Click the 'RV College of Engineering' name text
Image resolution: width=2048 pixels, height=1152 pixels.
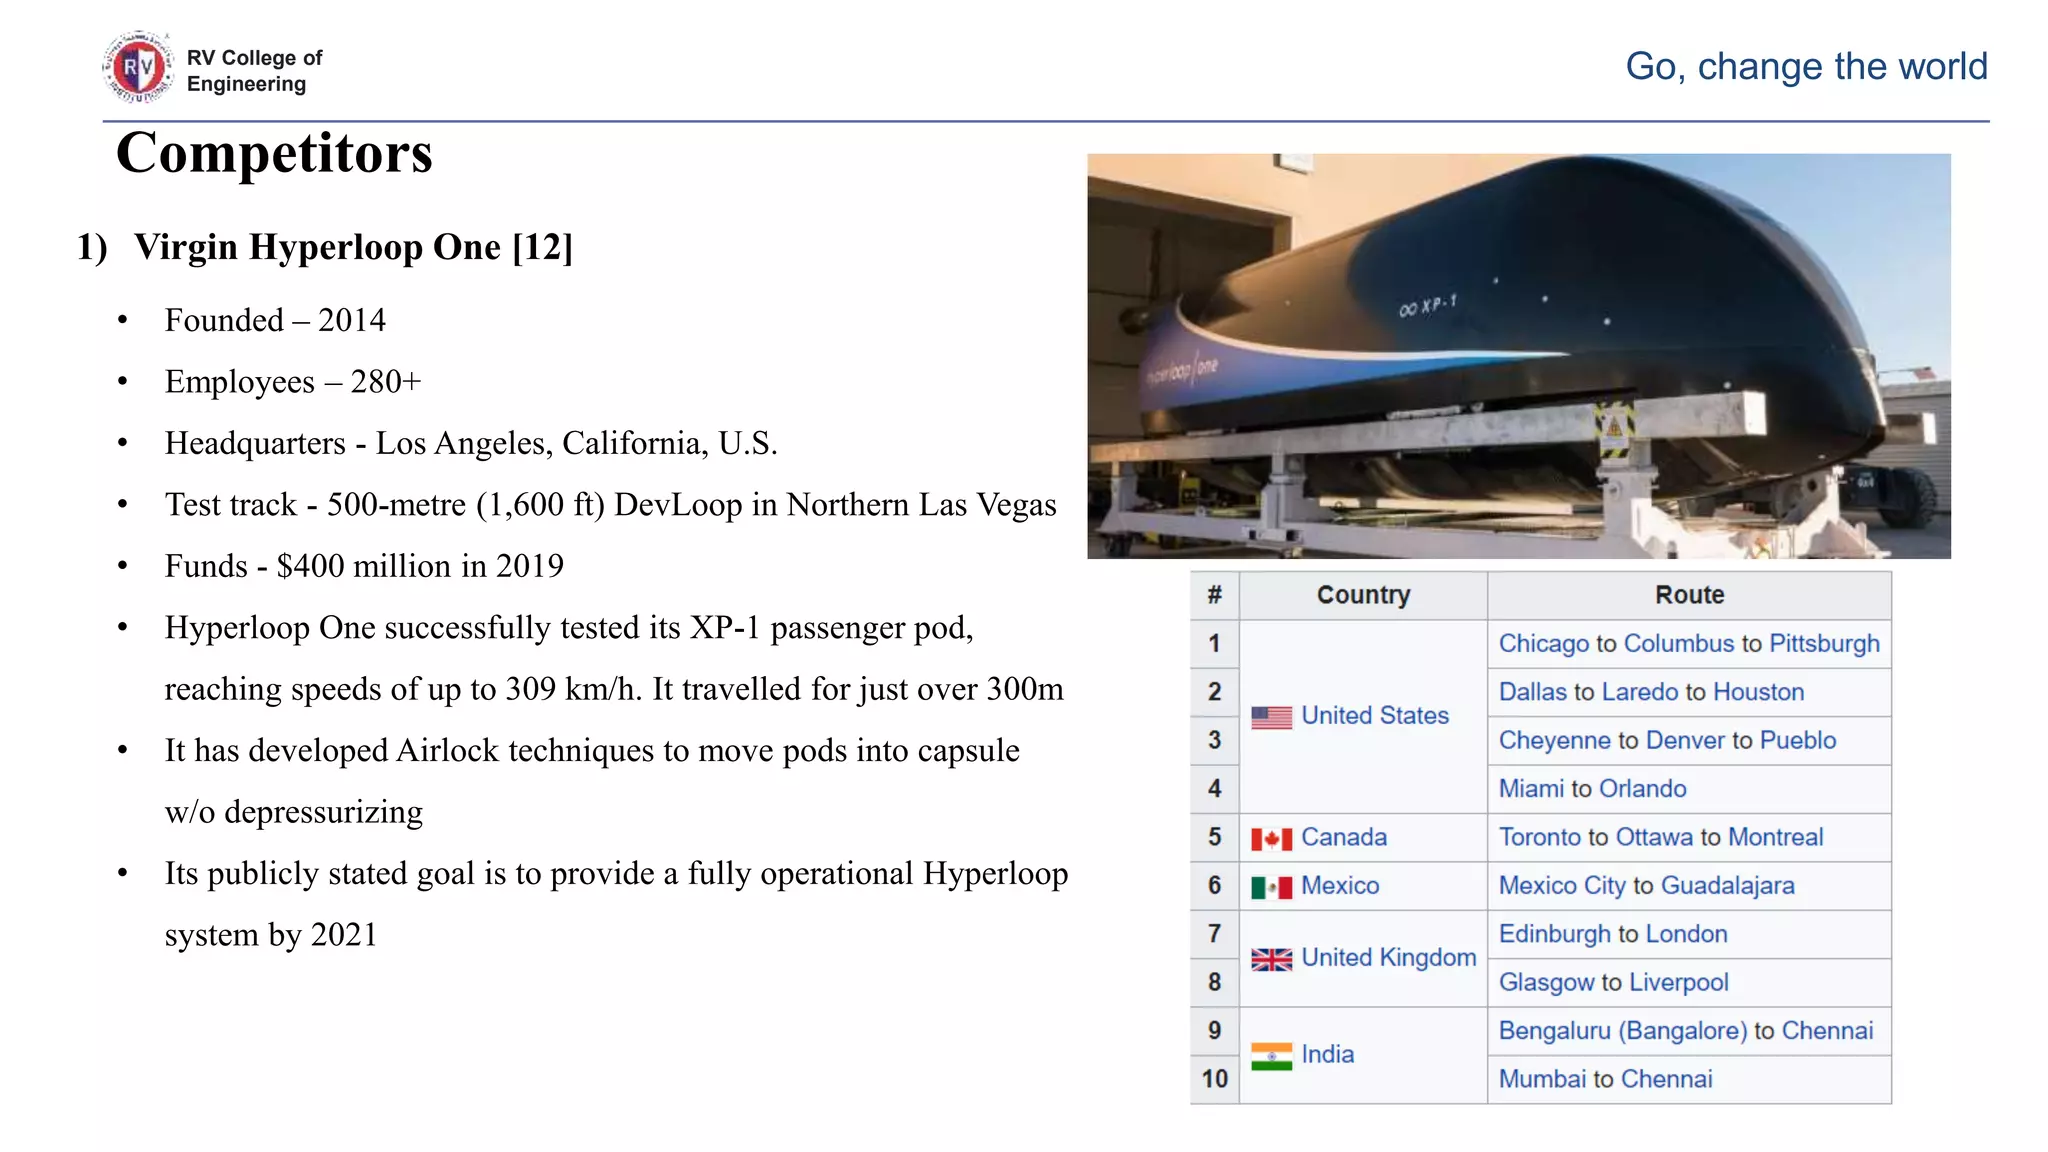pos(254,70)
